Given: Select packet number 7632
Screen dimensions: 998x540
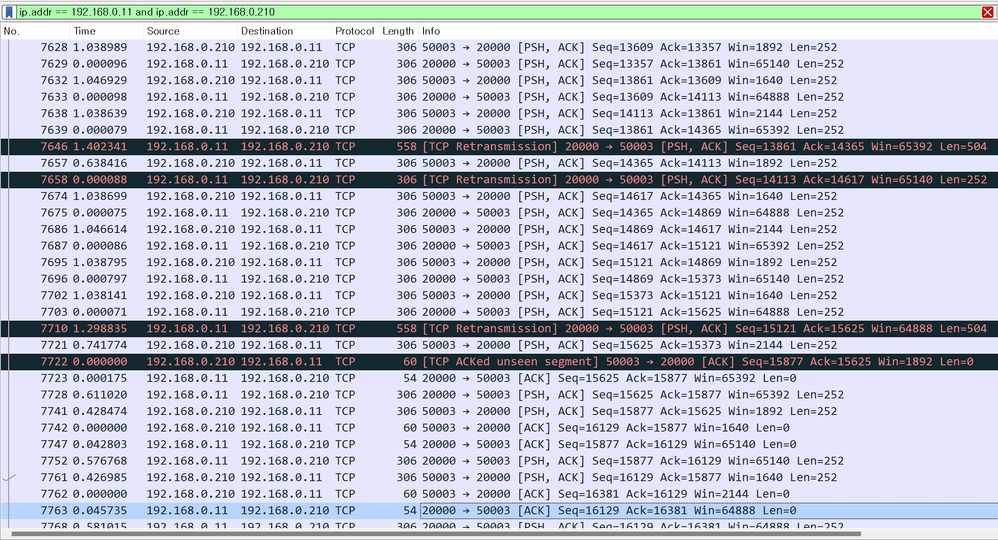Looking at the screenshot, I should click(499, 80).
